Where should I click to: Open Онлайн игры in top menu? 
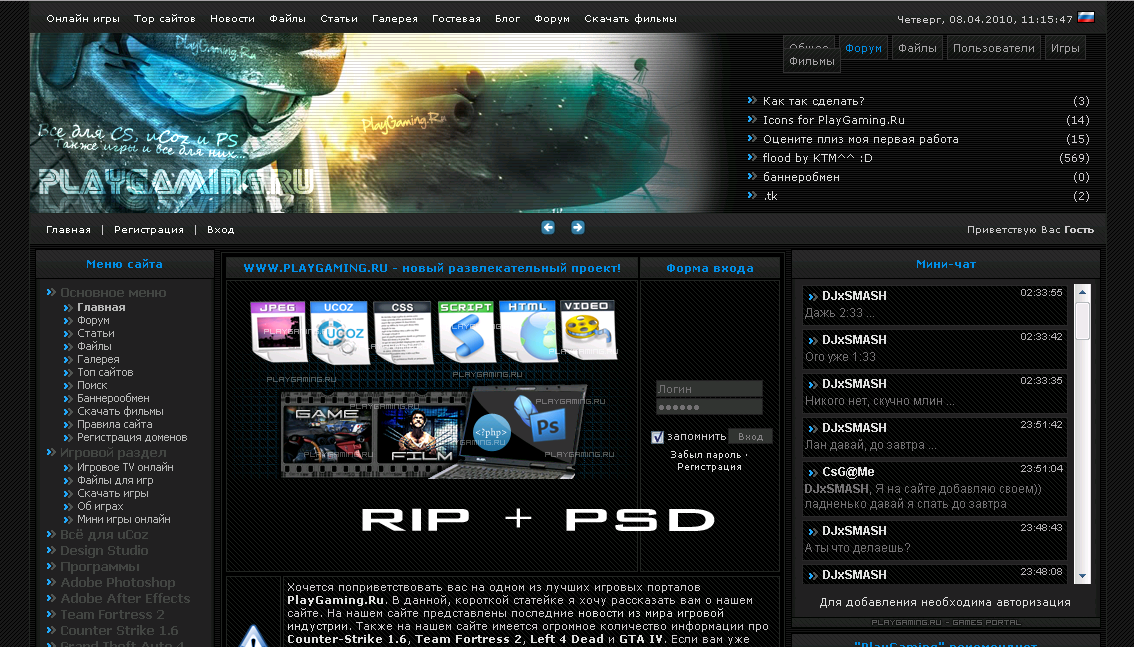[83, 19]
